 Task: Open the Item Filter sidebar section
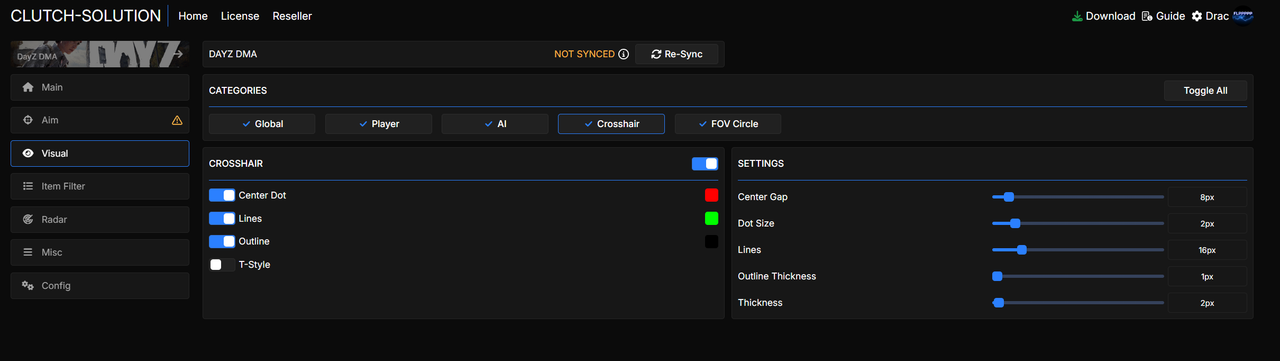tap(100, 186)
